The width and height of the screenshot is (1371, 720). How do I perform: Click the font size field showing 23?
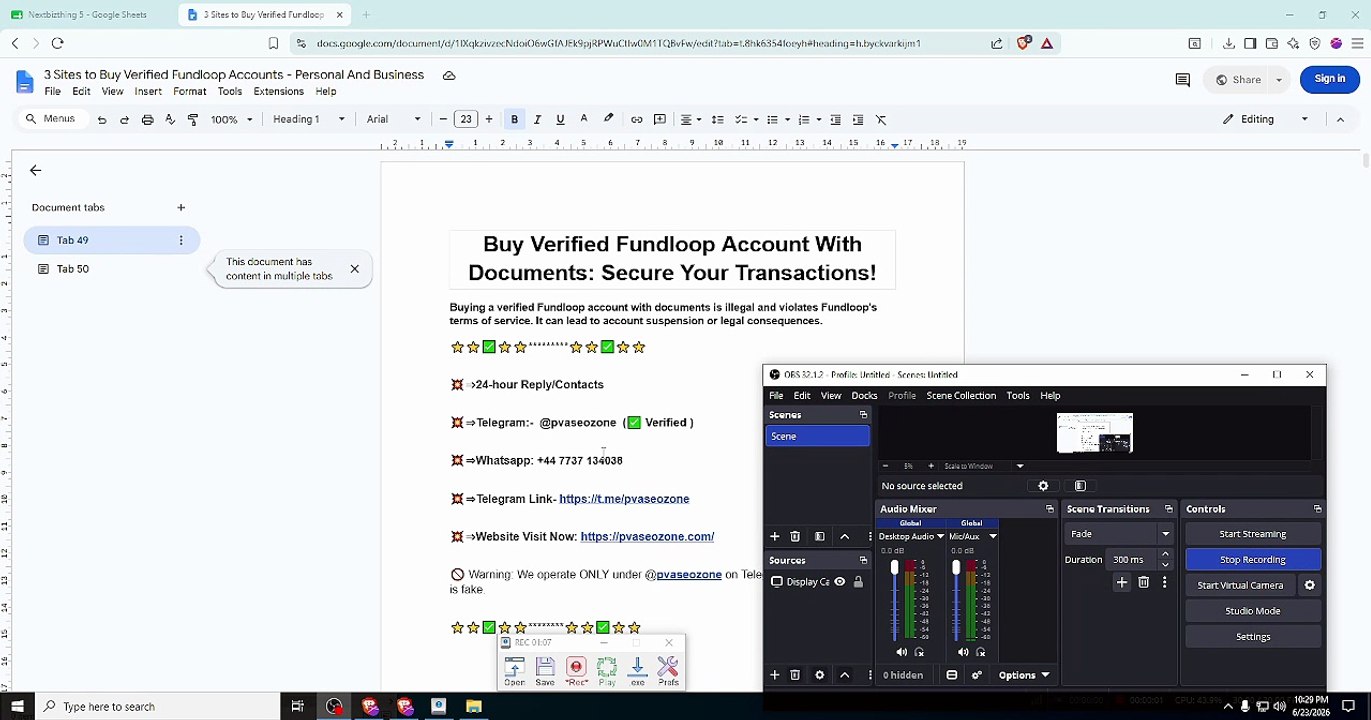[x=466, y=120]
